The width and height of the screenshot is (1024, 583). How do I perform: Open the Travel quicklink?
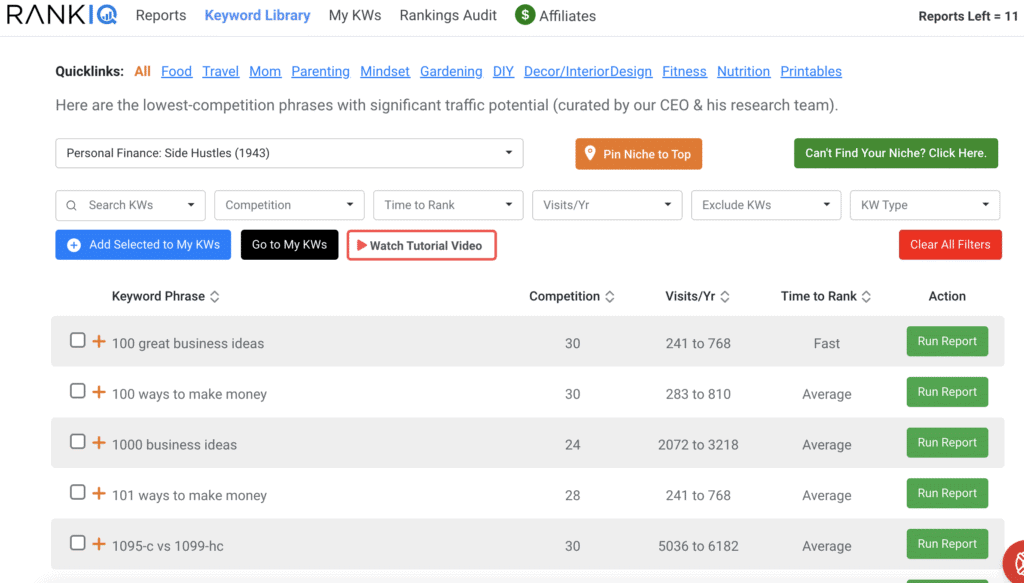[x=220, y=71]
